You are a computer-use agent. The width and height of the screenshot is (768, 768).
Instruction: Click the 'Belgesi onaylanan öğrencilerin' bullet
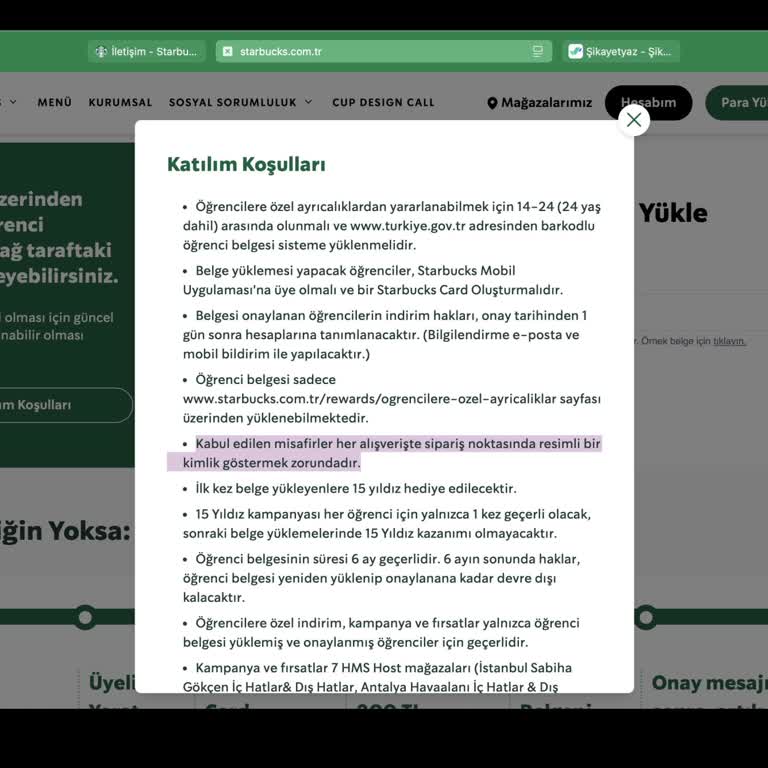tap(384, 335)
